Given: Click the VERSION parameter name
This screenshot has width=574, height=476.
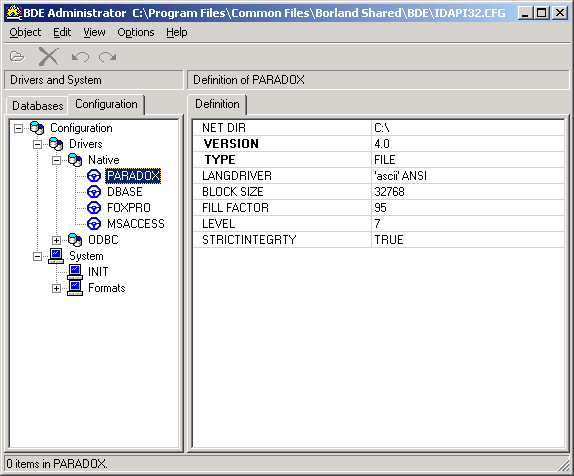Looking at the screenshot, I should (x=231, y=144).
